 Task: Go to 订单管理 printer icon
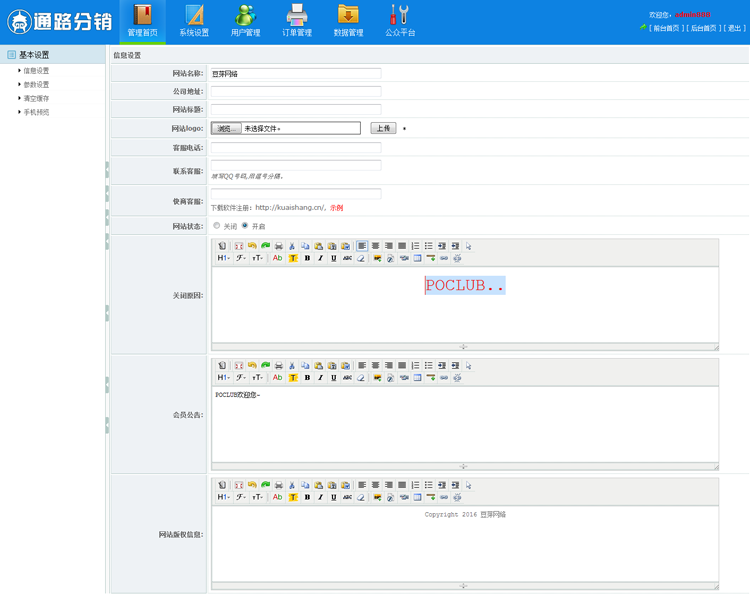point(297,21)
